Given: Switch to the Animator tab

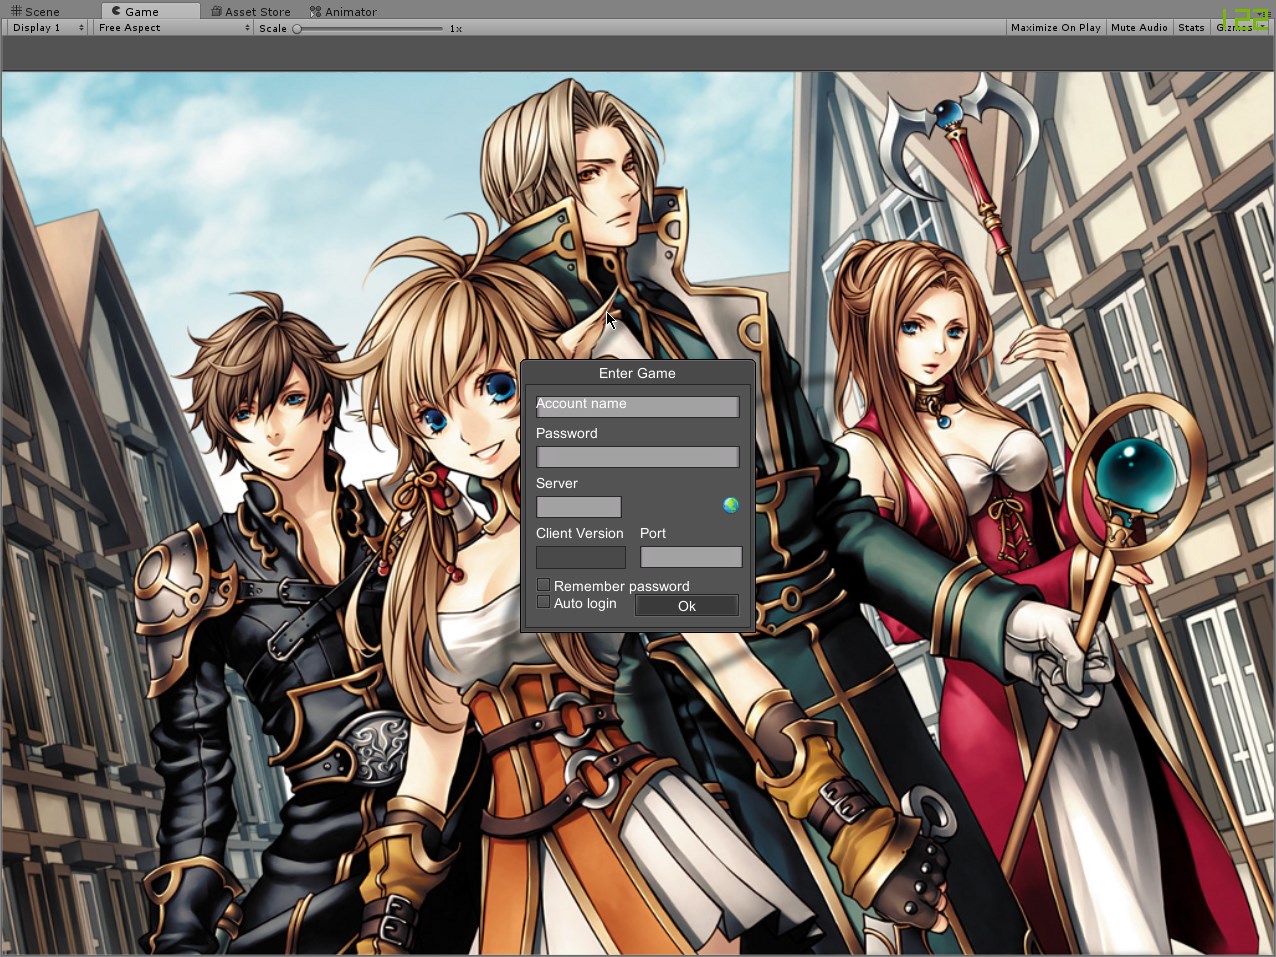Looking at the screenshot, I should (343, 11).
